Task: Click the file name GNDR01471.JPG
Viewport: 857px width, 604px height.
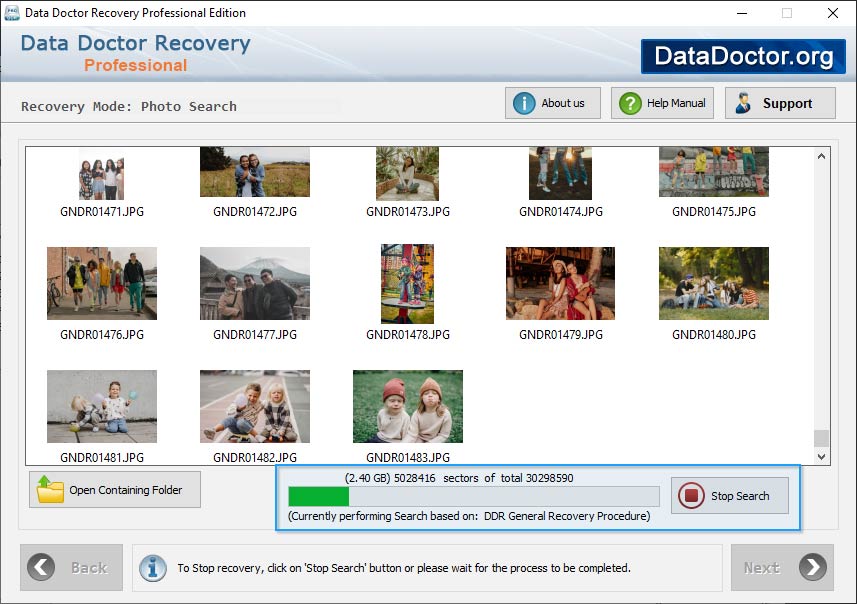Action: point(102,212)
